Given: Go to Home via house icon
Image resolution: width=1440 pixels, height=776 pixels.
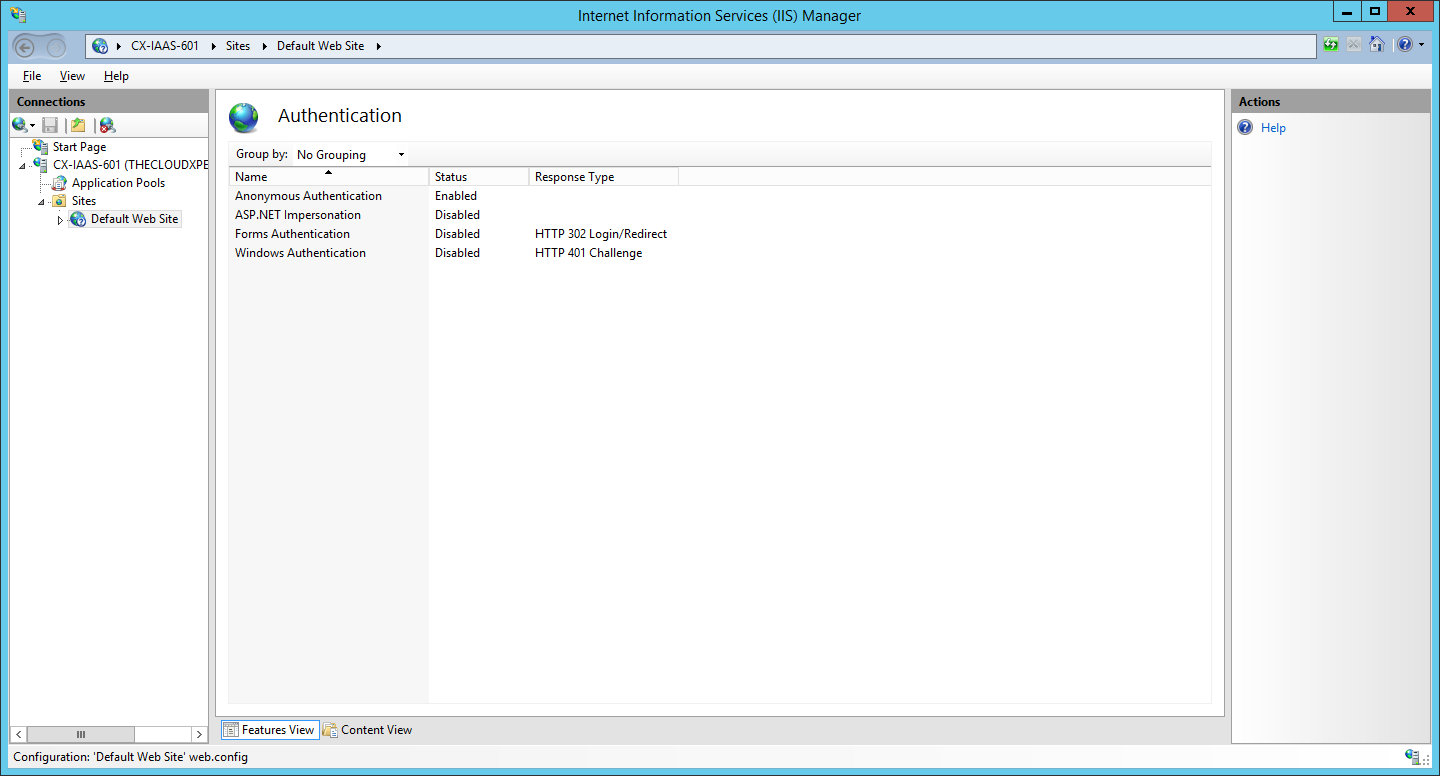Looking at the screenshot, I should click(x=1377, y=45).
